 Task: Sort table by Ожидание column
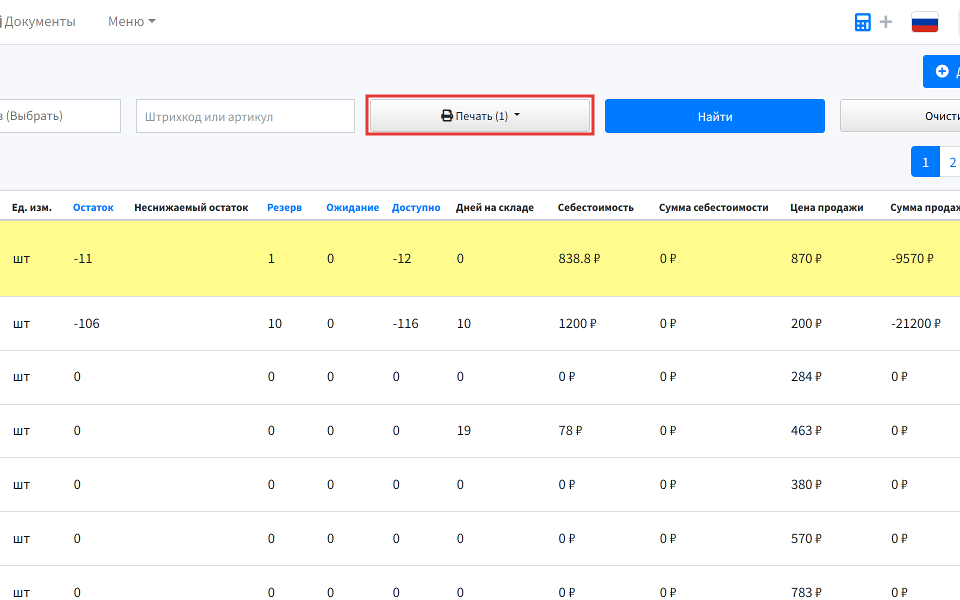pos(352,208)
